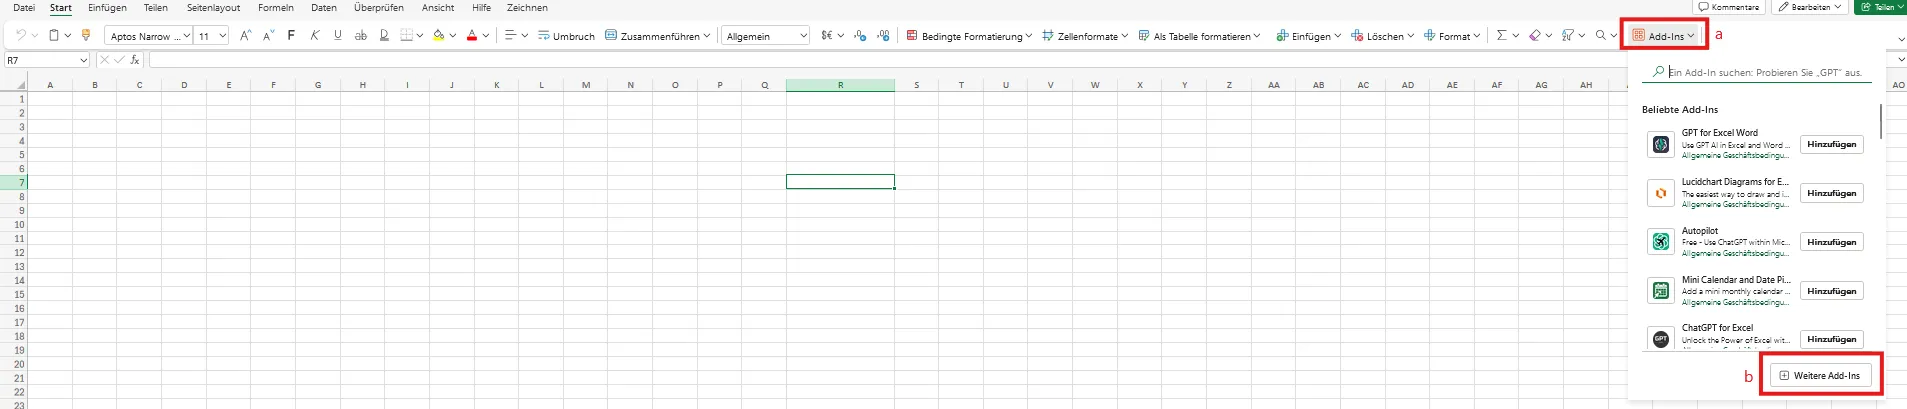This screenshot has height=409, width=1907.
Task: Switch to the Formeln tab
Action: coord(276,8)
